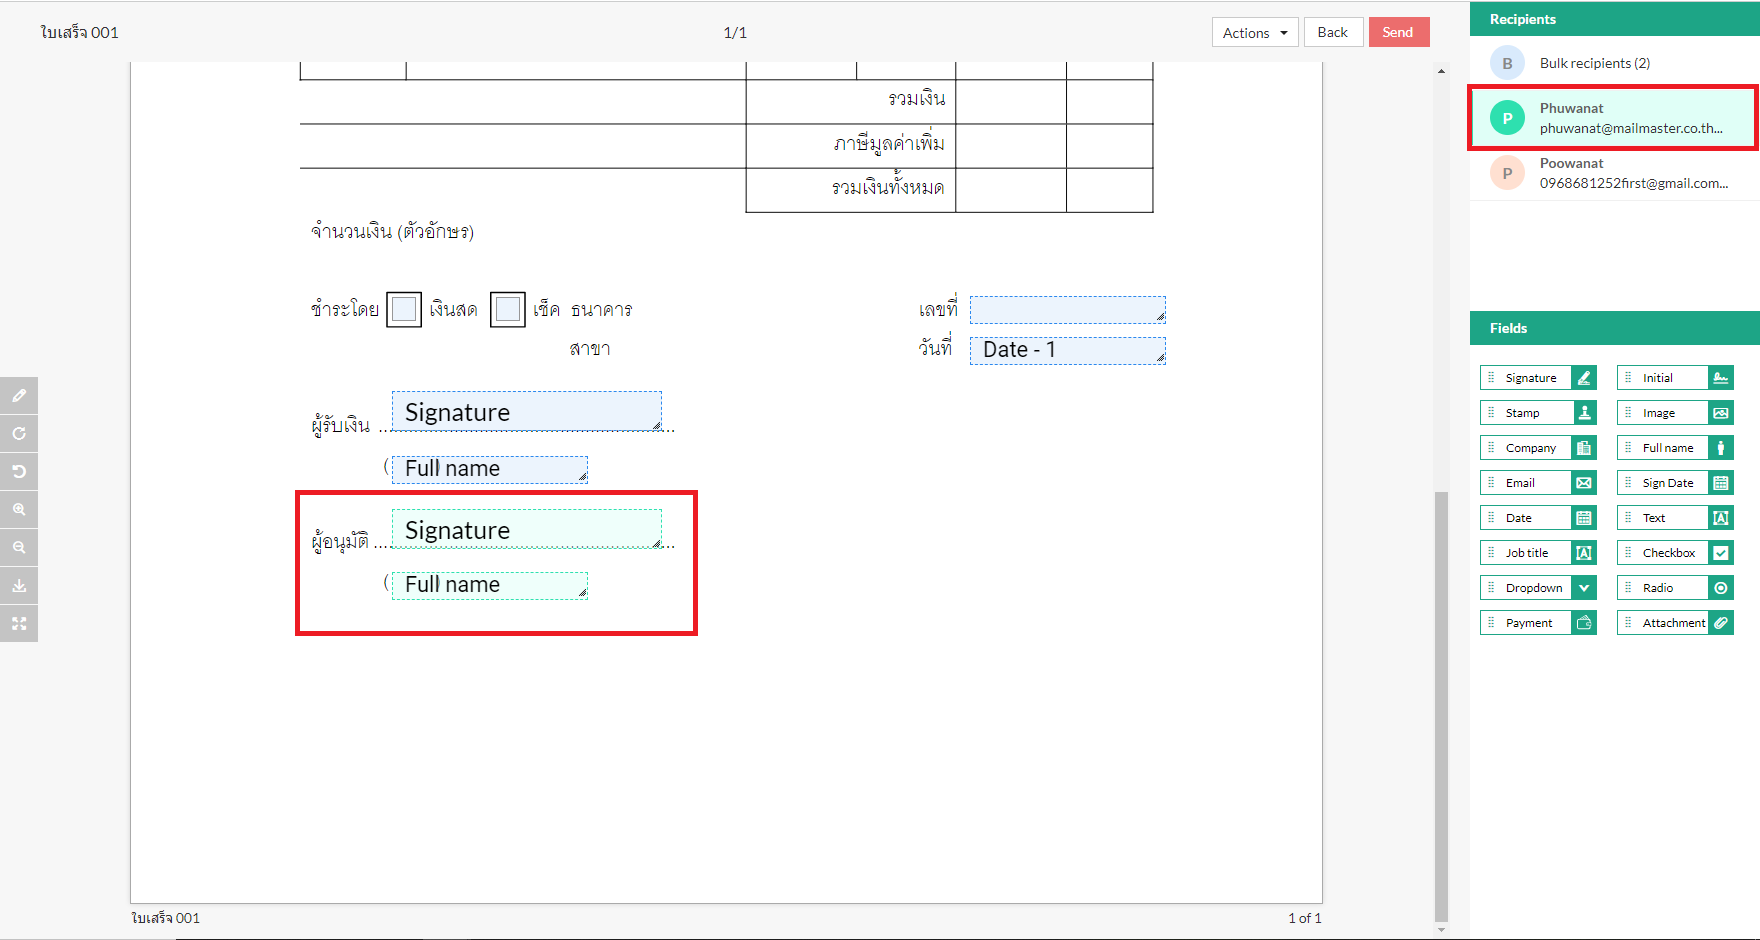This screenshot has width=1760, height=940.
Task: Click the ผู้อนุมัติ Signature field
Action: (x=527, y=529)
